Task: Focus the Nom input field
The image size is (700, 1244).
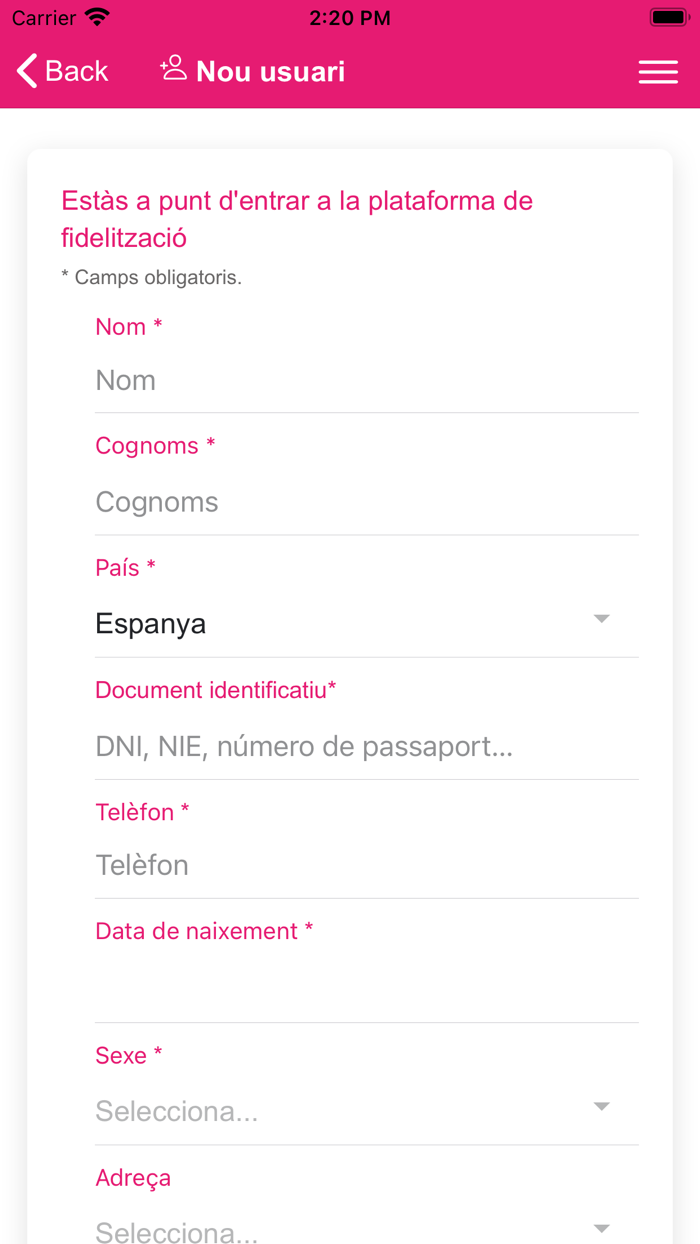Action: point(366,381)
